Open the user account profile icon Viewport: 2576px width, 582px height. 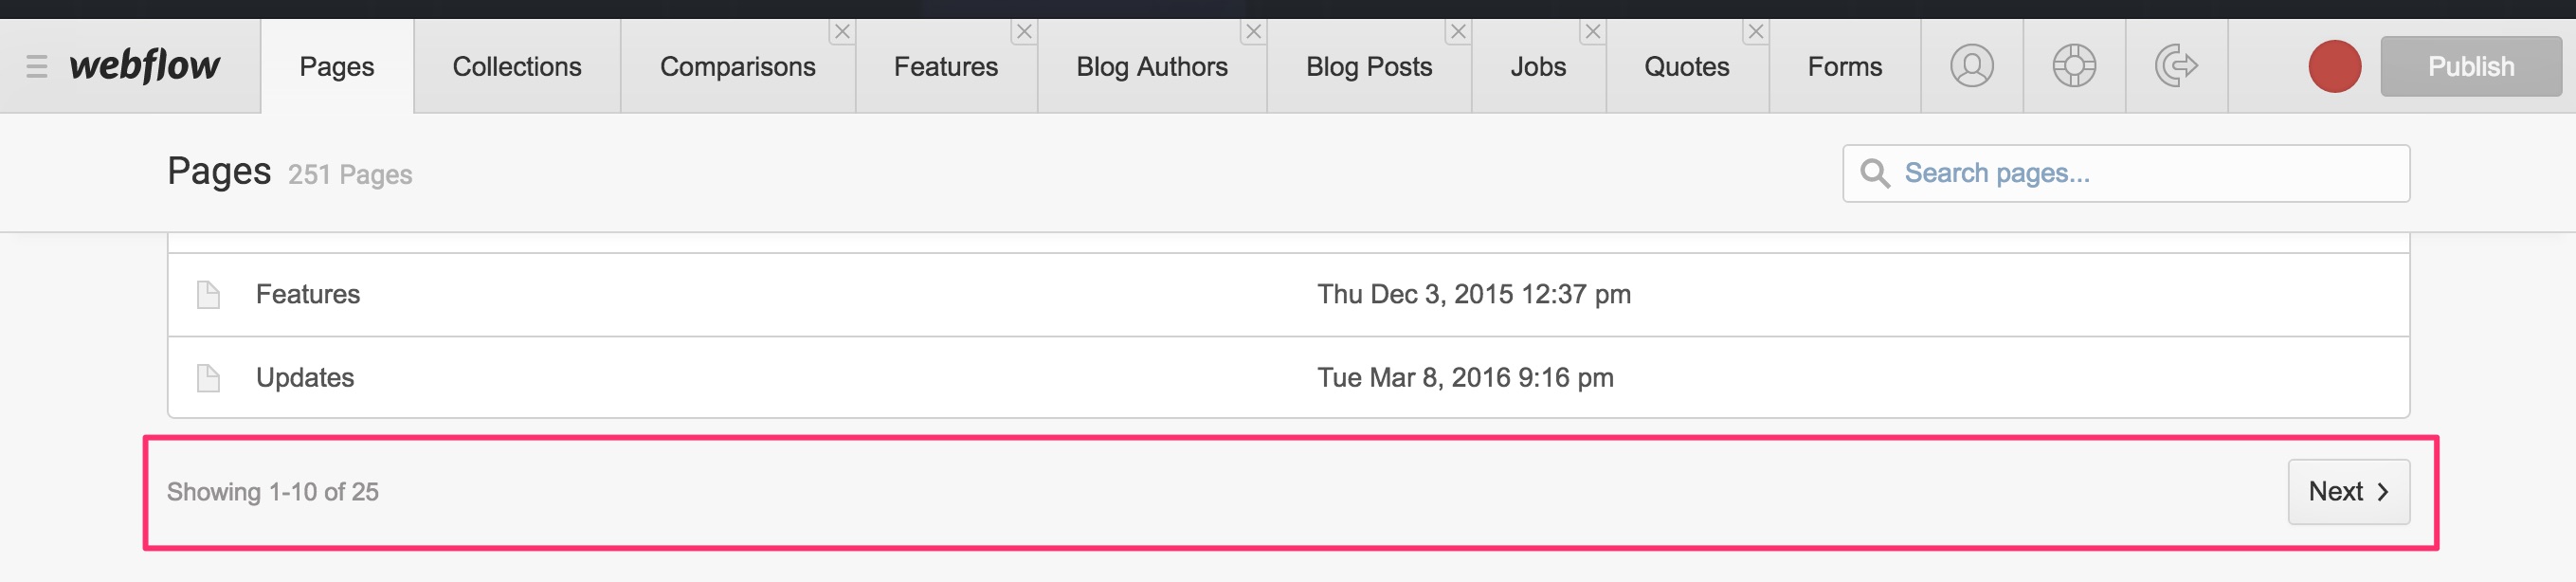1971,66
